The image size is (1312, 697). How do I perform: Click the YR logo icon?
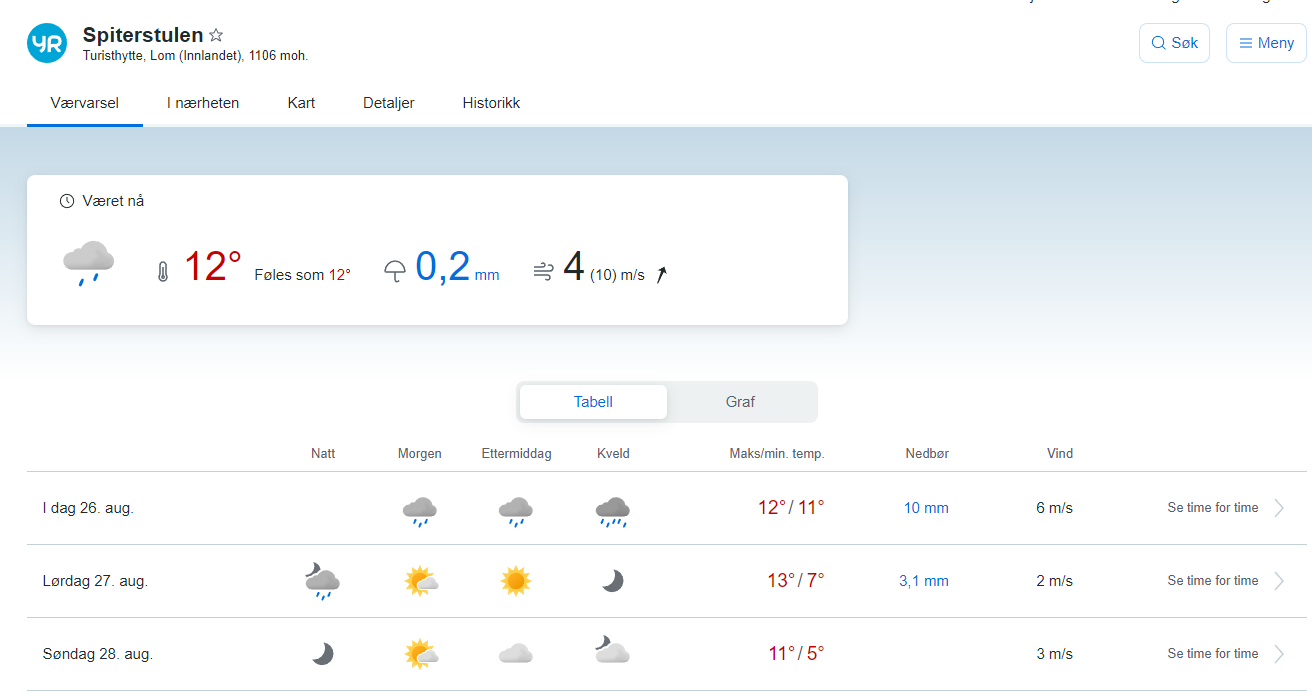pos(47,43)
